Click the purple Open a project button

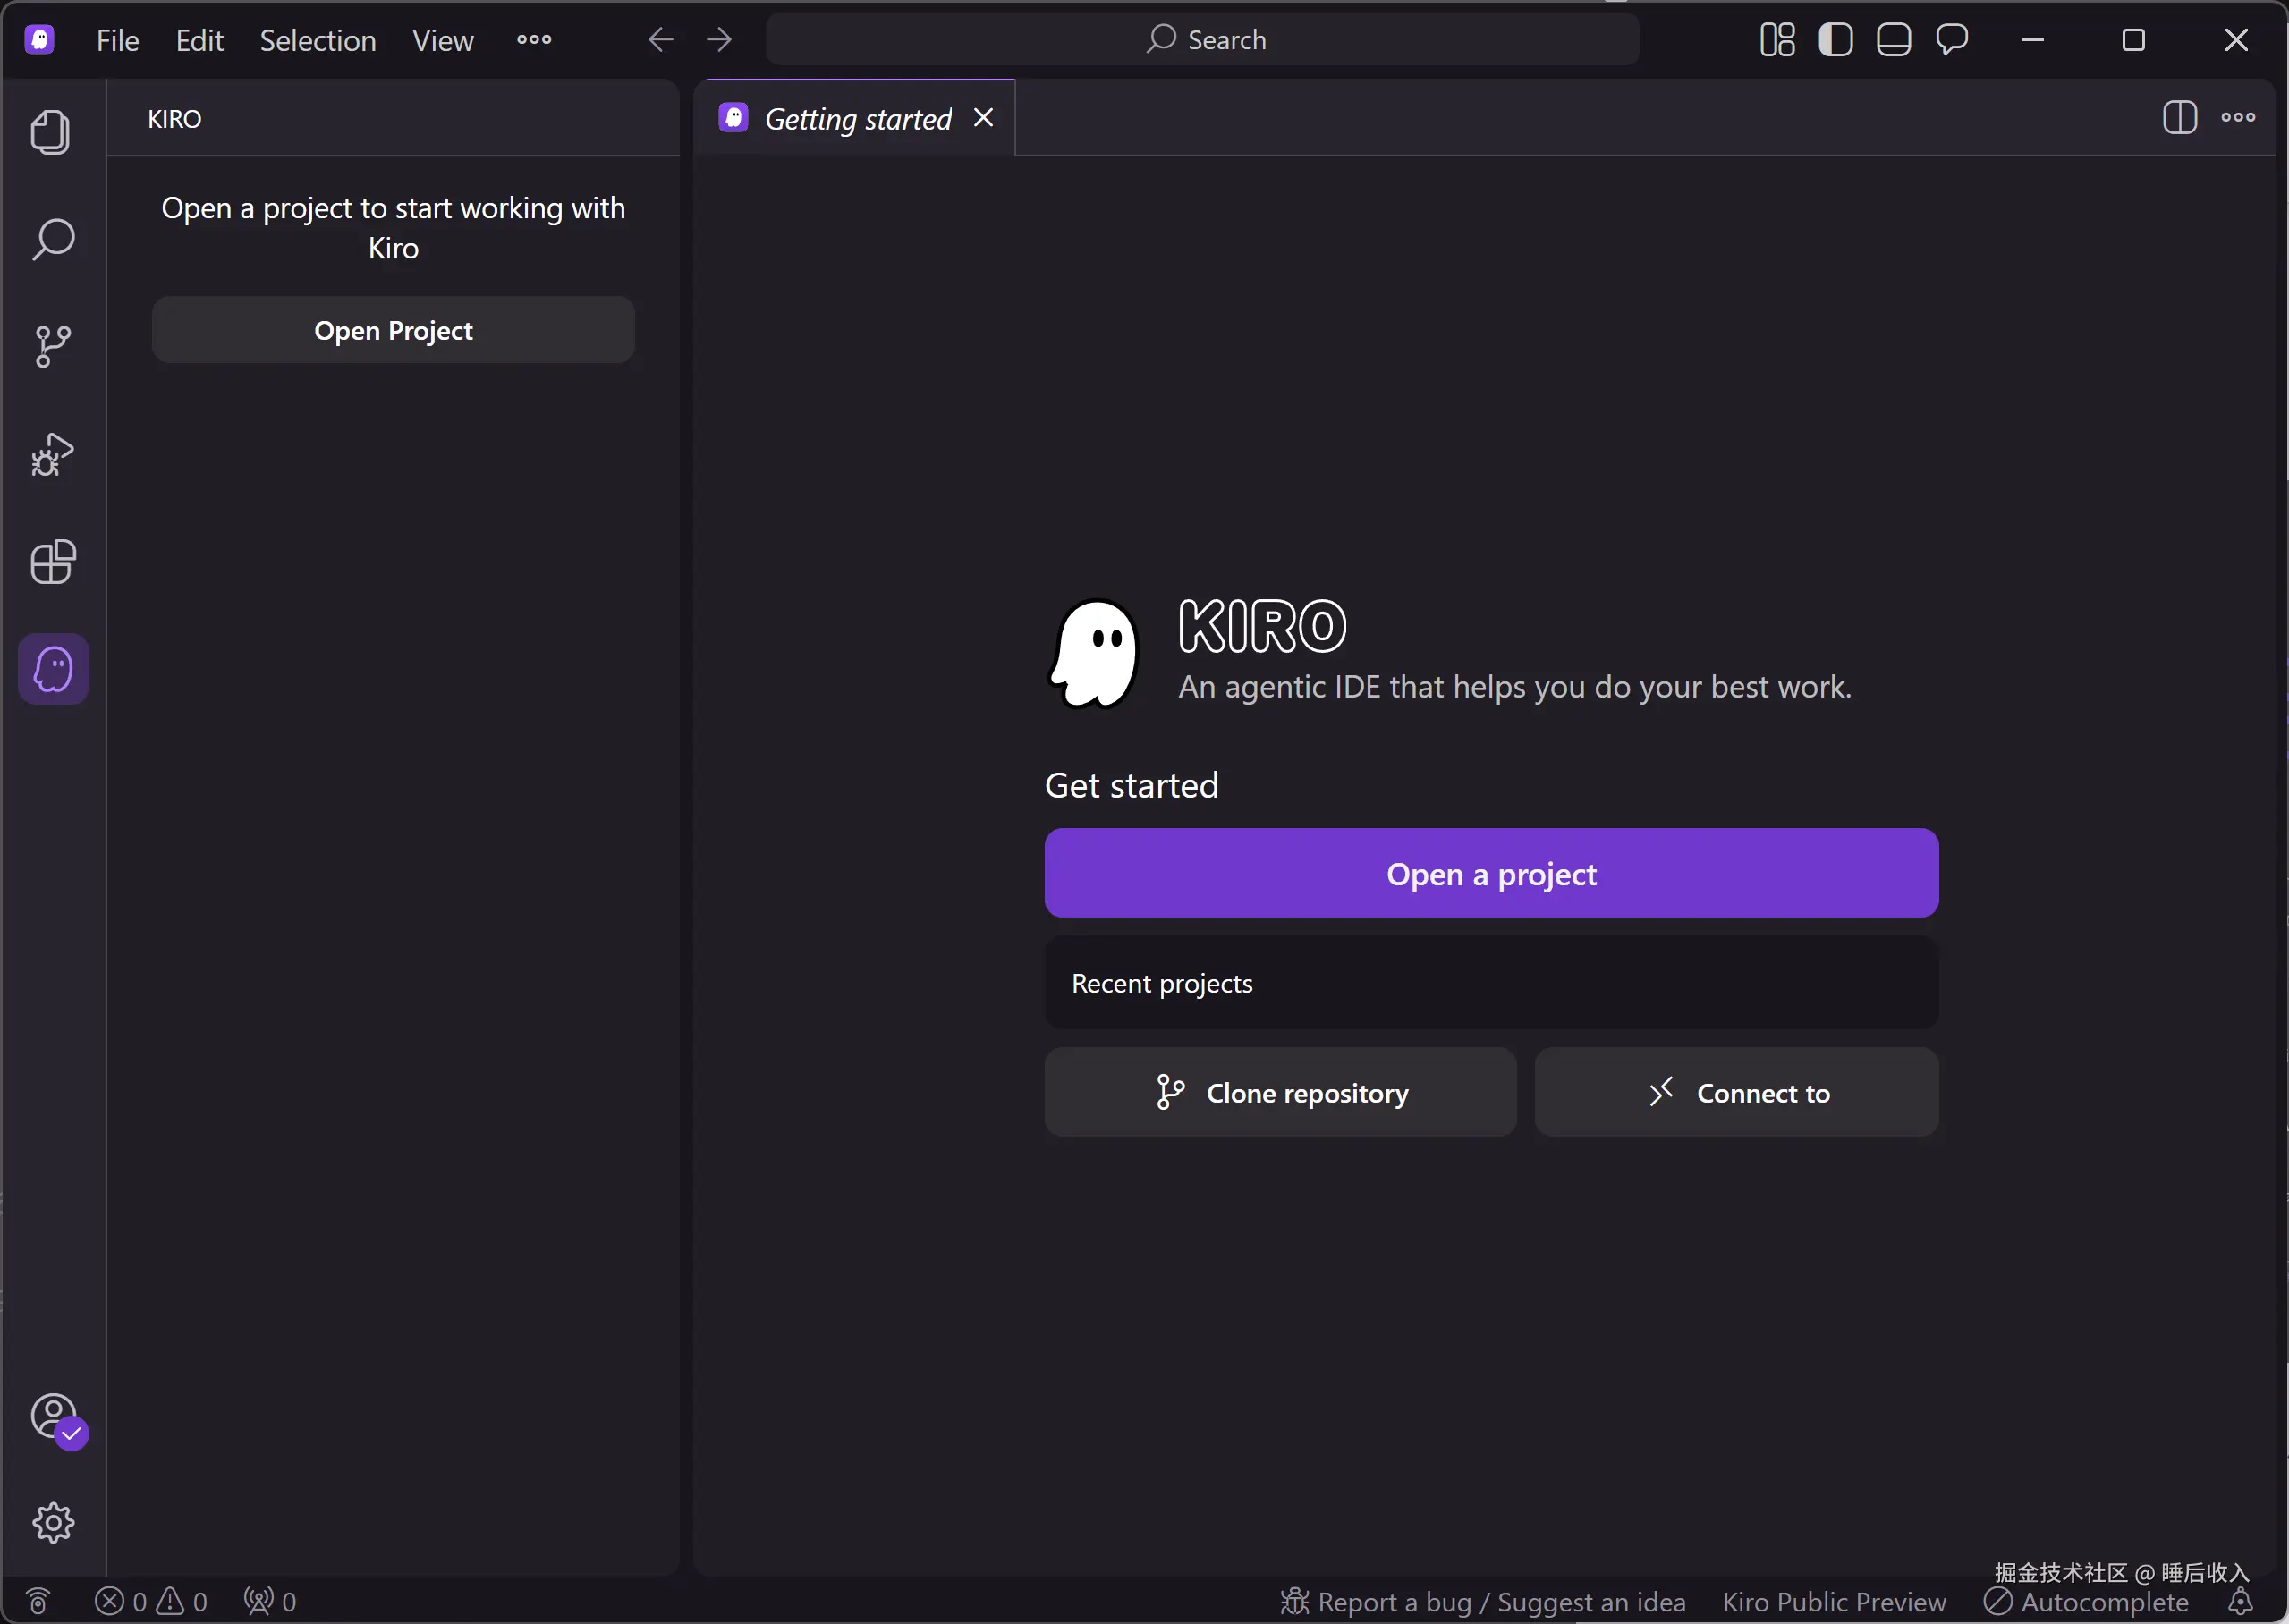(1490, 873)
